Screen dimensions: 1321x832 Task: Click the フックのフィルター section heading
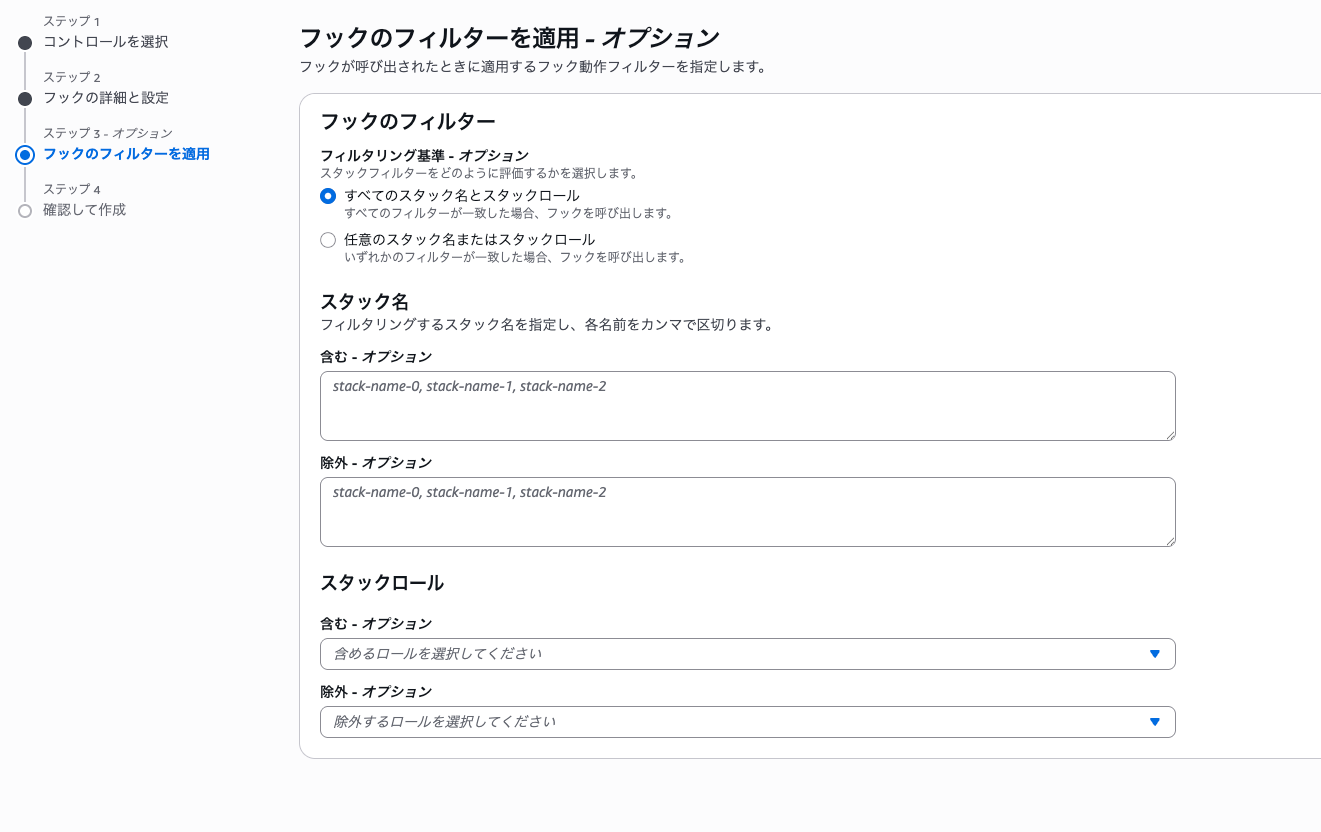tap(407, 122)
